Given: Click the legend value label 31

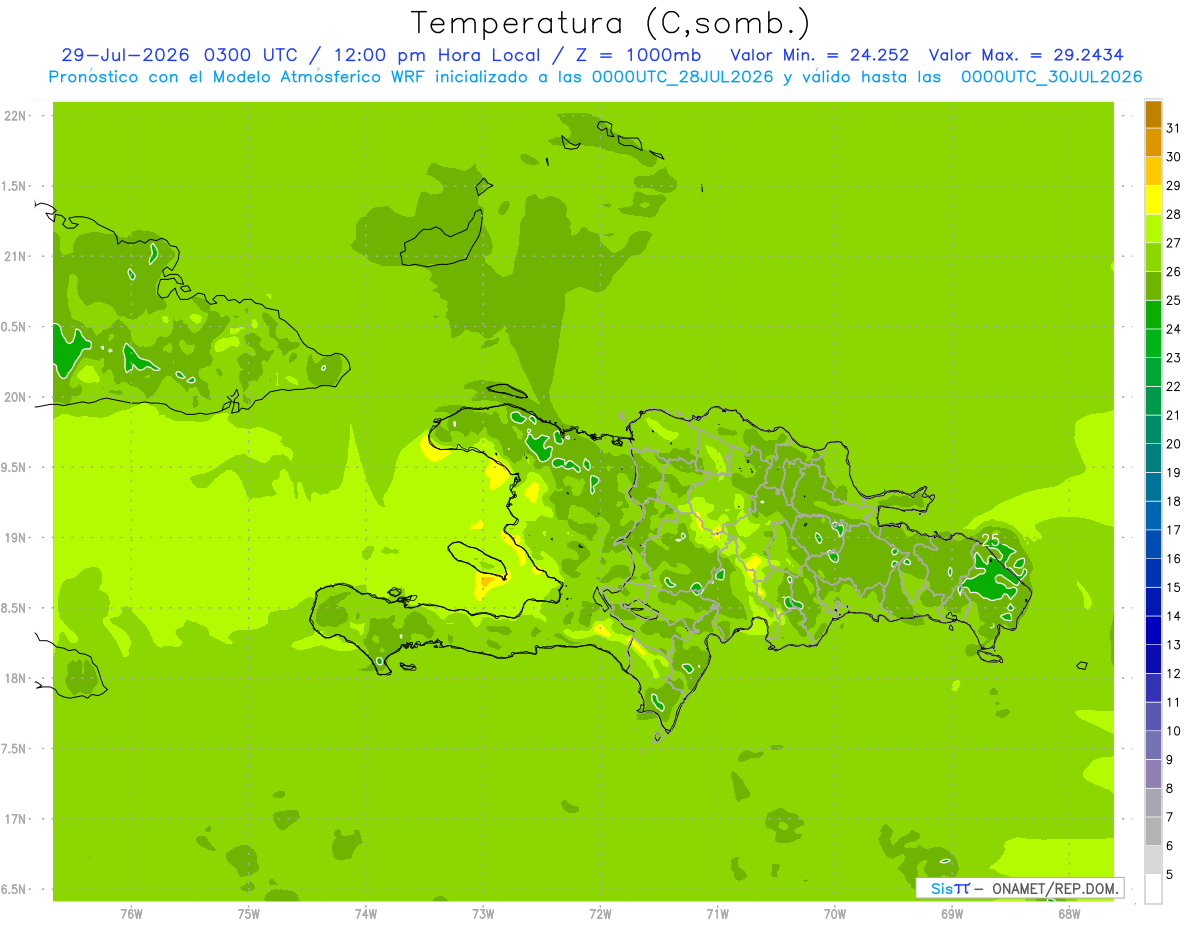Looking at the screenshot, I should tap(1173, 128).
